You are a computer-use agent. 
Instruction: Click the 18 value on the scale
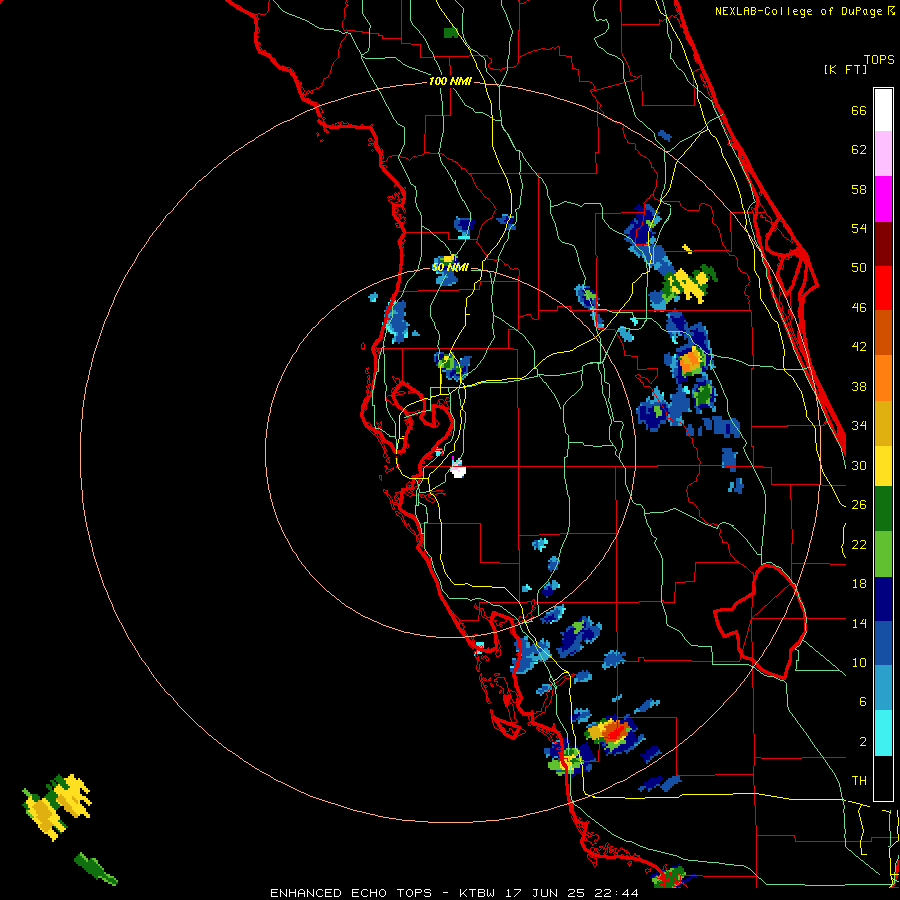(x=859, y=584)
